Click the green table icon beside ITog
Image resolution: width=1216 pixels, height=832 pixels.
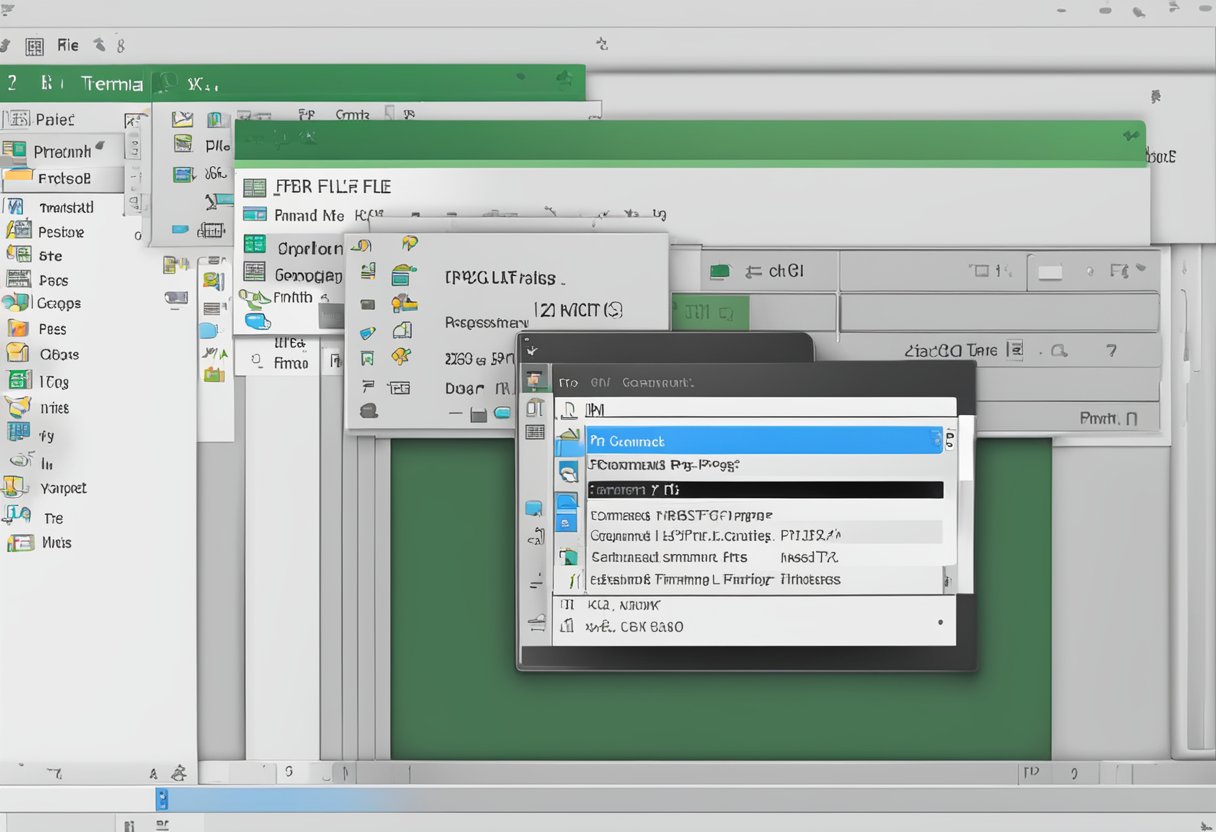(x=17, y=380)
